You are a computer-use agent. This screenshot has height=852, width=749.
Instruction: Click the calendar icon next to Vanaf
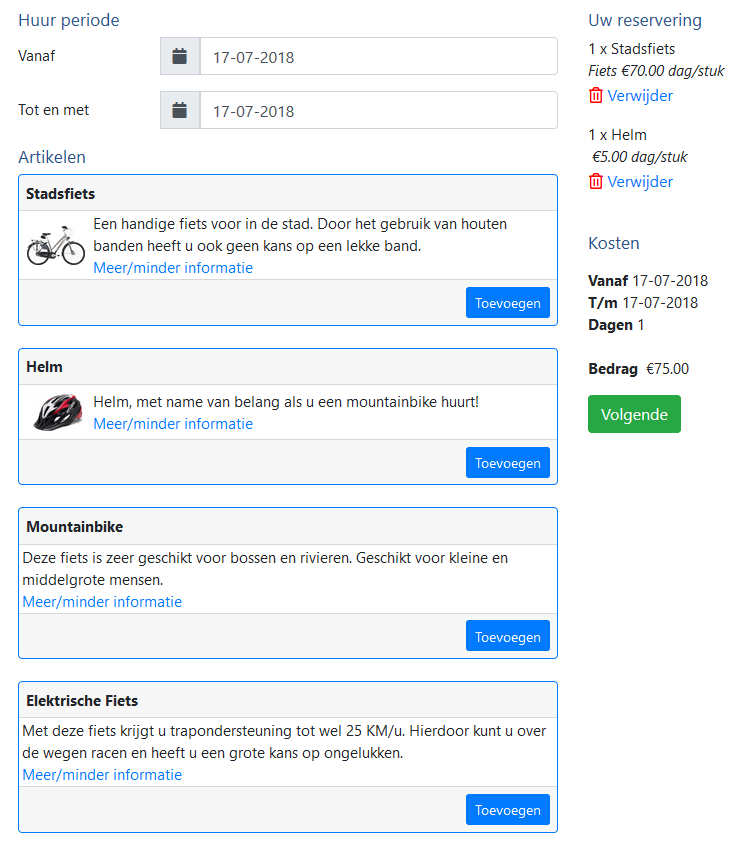click(179, 56)
